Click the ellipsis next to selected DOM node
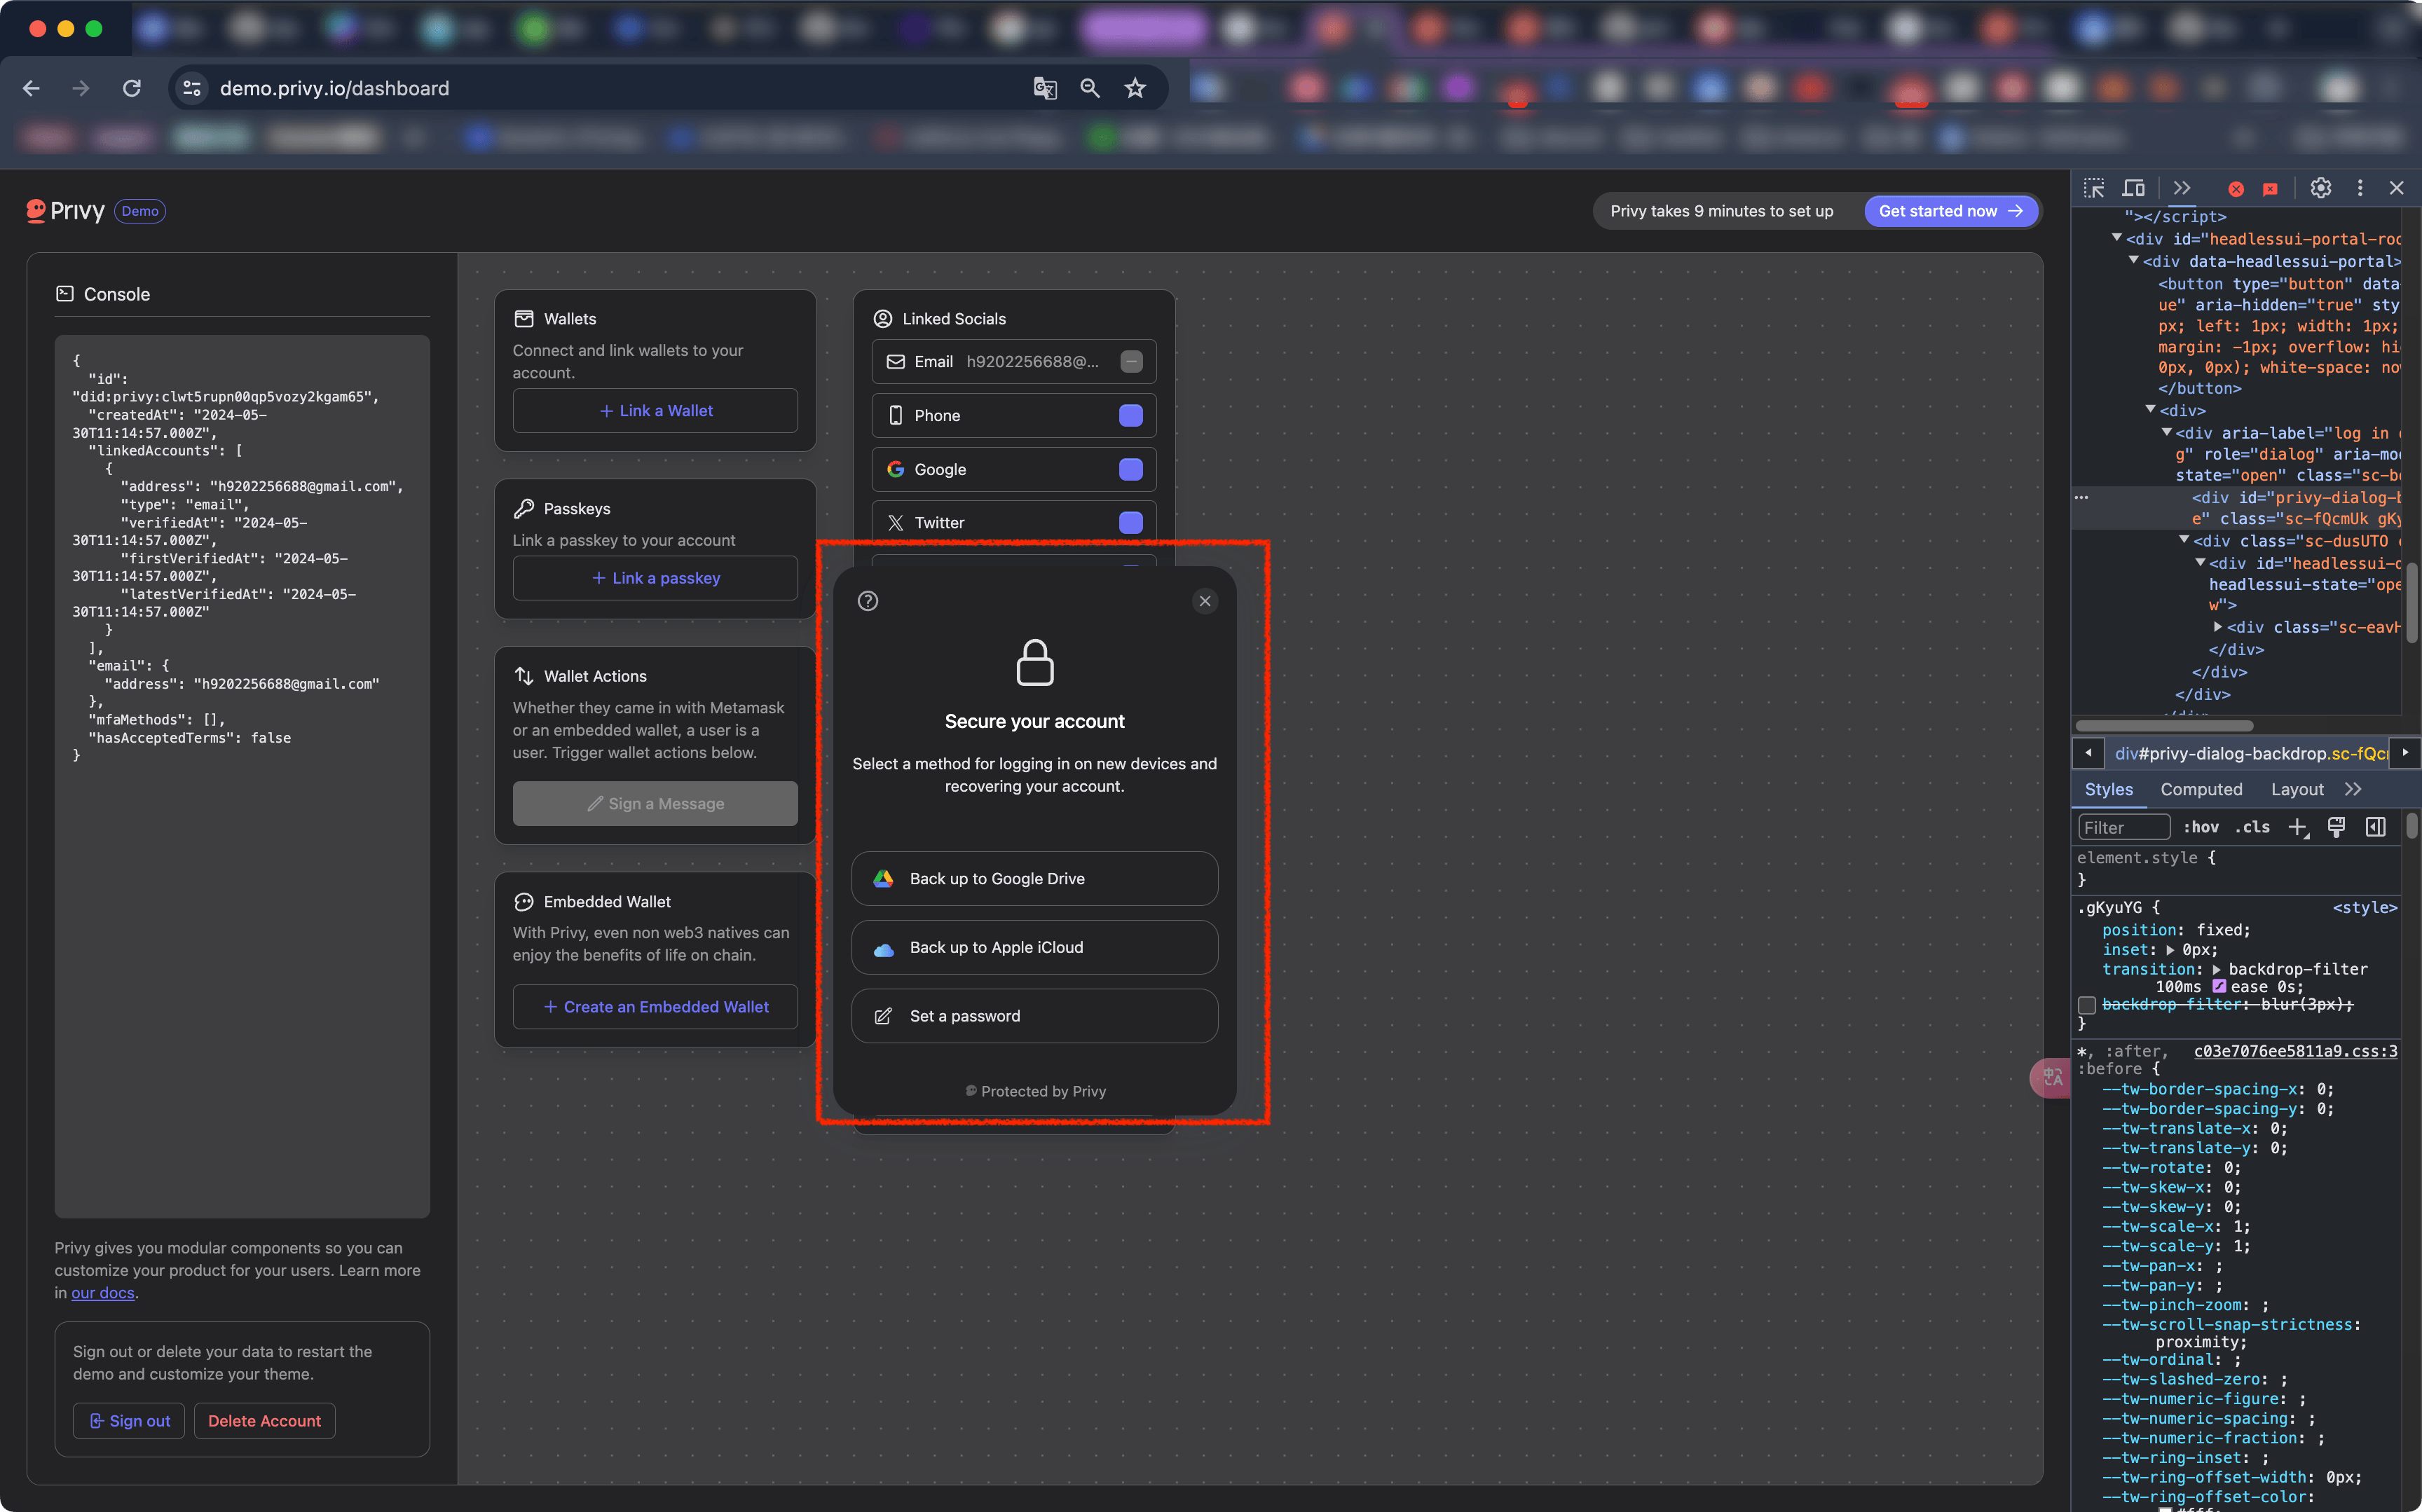The image size is (2422, 1512). [x=2081, y=497]
